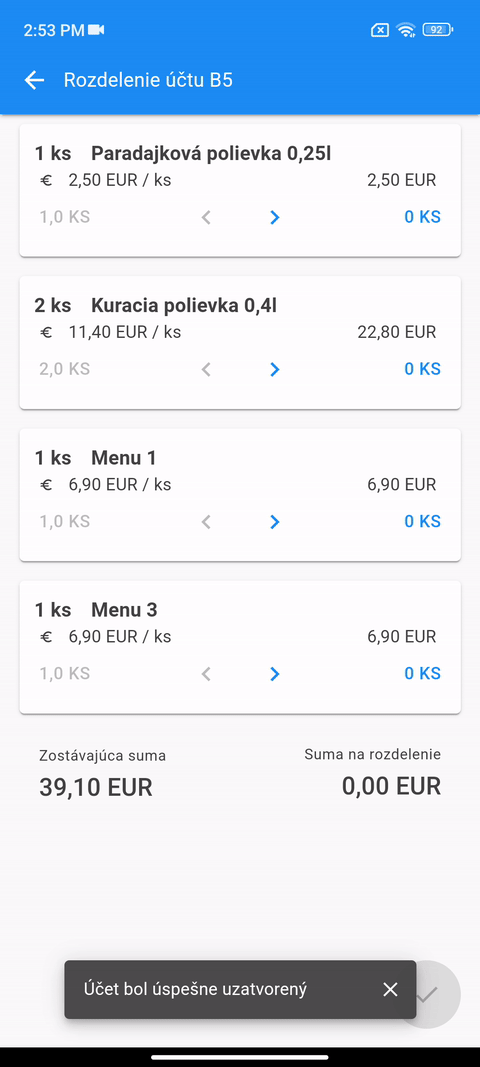The height and width of the screenshot is (1067, 480).
Task: Confirm split with the checkmark floating button
Action: tap(427, 994)
